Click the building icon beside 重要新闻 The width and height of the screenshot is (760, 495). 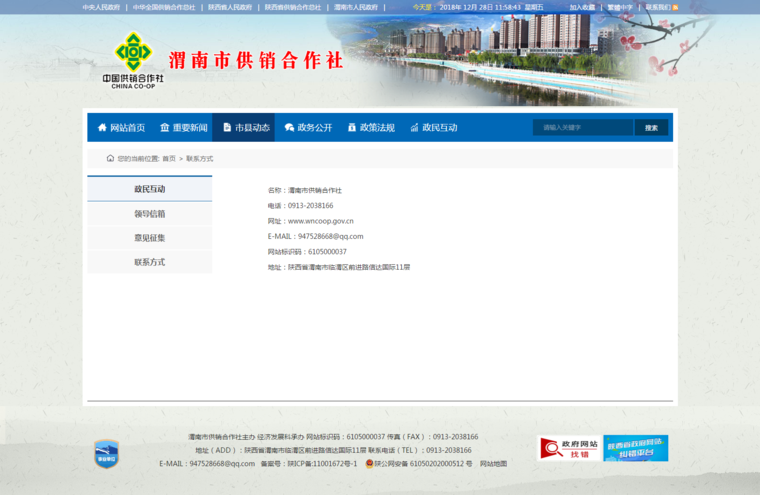tap(165, 128)
